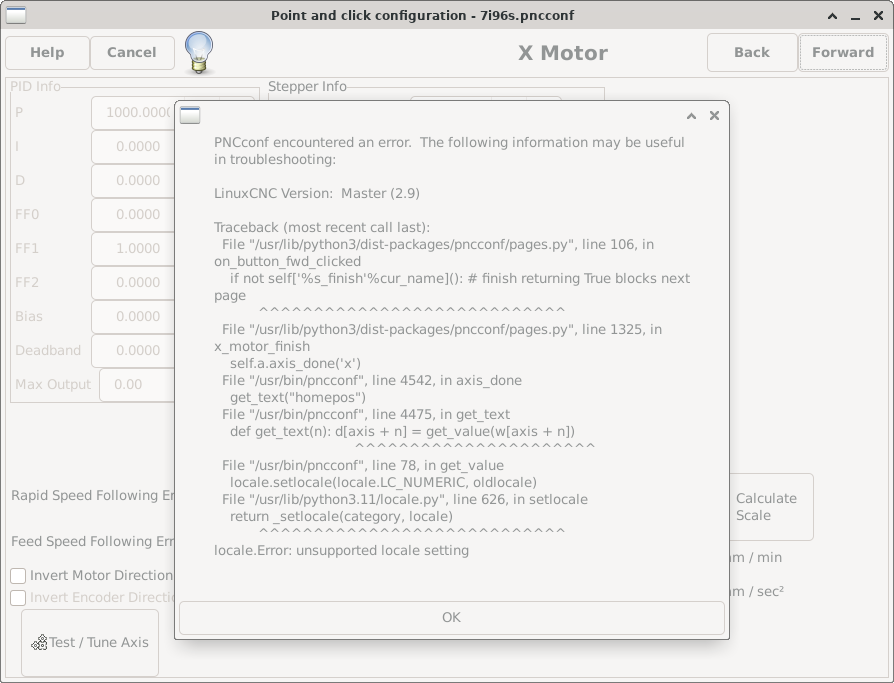This screenshot has width=894, height=683.
Task: Open the error dialog's window menu icon
Action: [190, 115]
